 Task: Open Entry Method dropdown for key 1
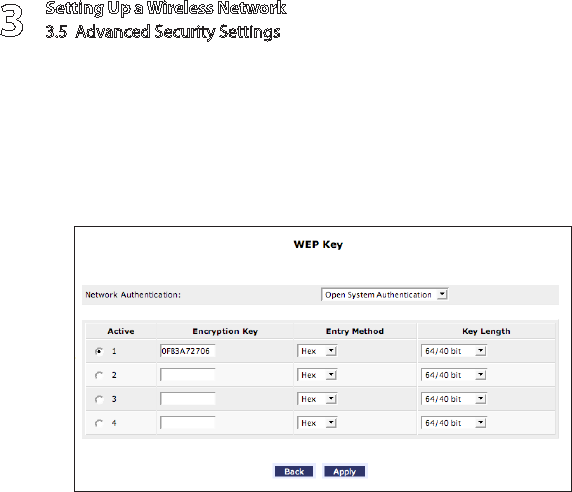pos(317,351)
